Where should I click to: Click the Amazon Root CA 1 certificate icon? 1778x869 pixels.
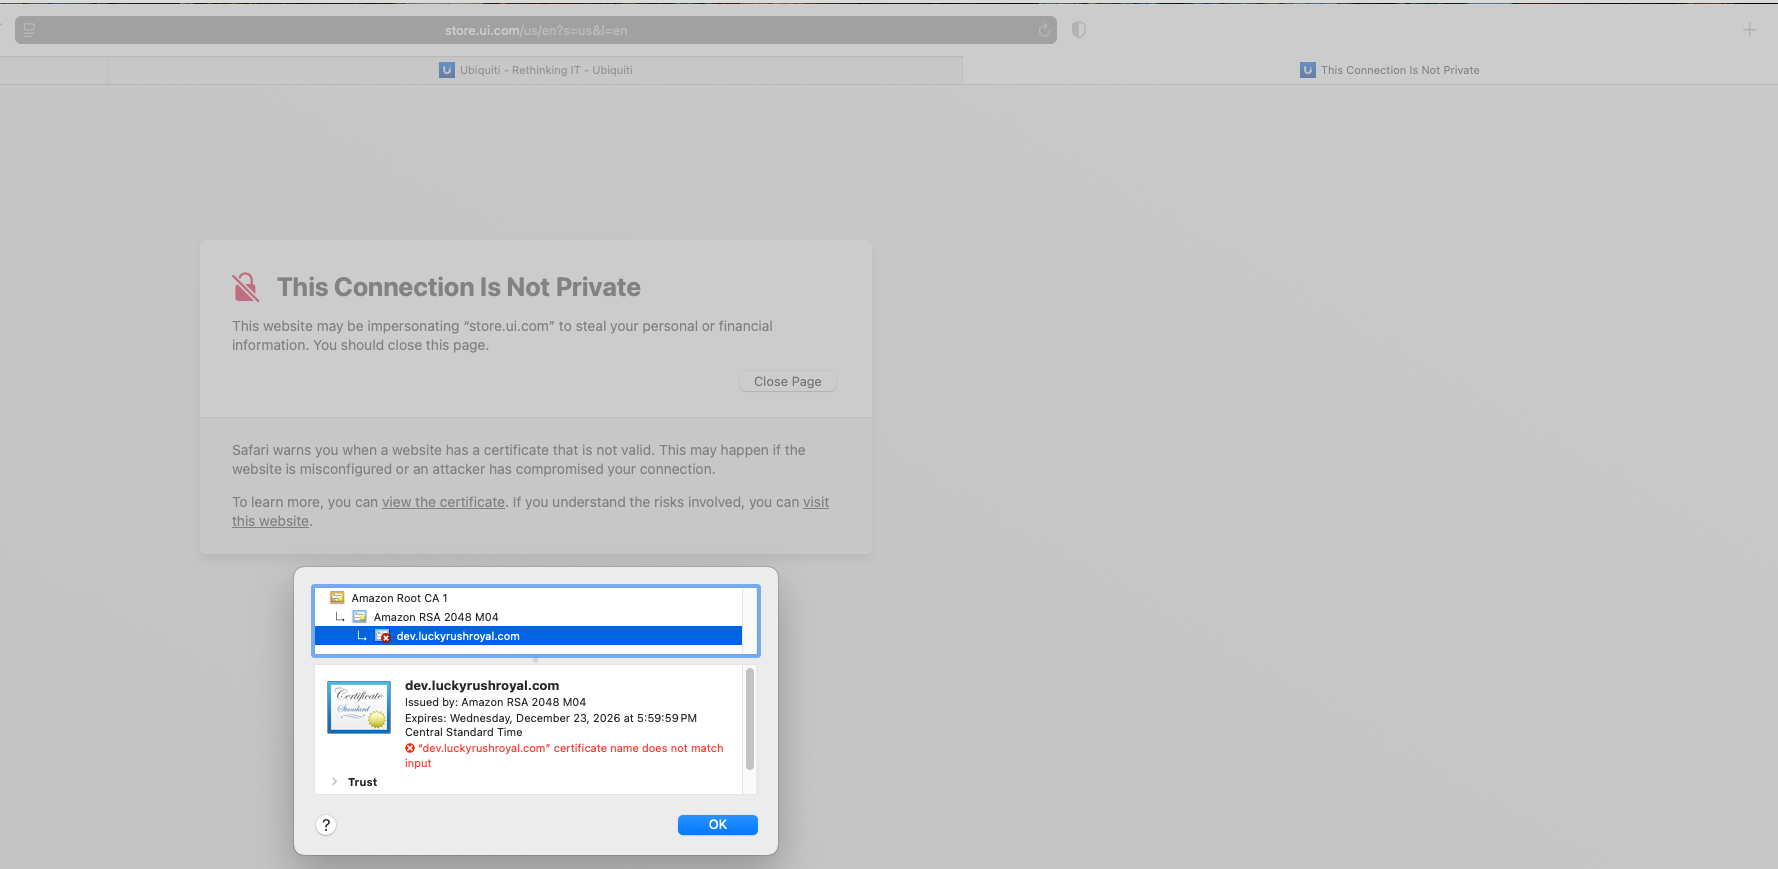pyautogui.click(x=337, y=598)
